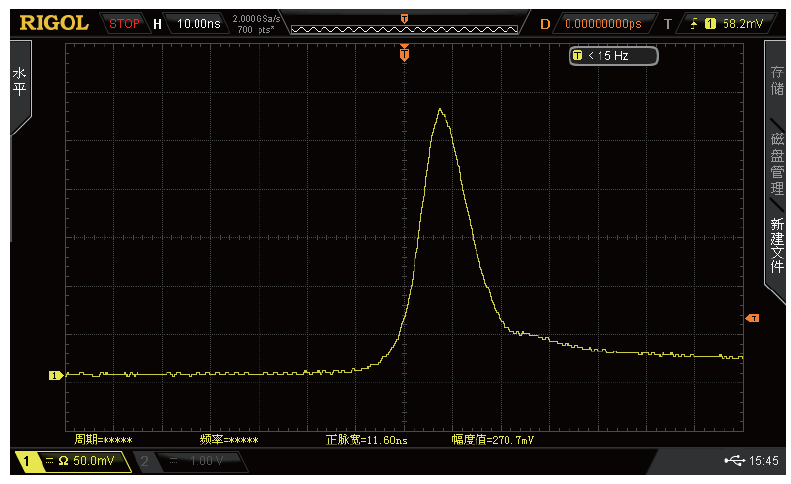Click the trigger source channel 1 badge

coord(710,23)
